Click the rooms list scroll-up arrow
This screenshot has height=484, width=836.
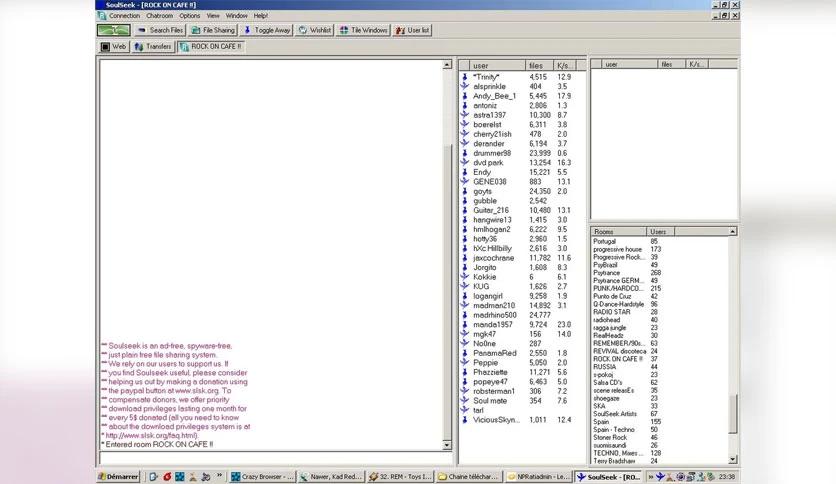(x=733, y=232)
